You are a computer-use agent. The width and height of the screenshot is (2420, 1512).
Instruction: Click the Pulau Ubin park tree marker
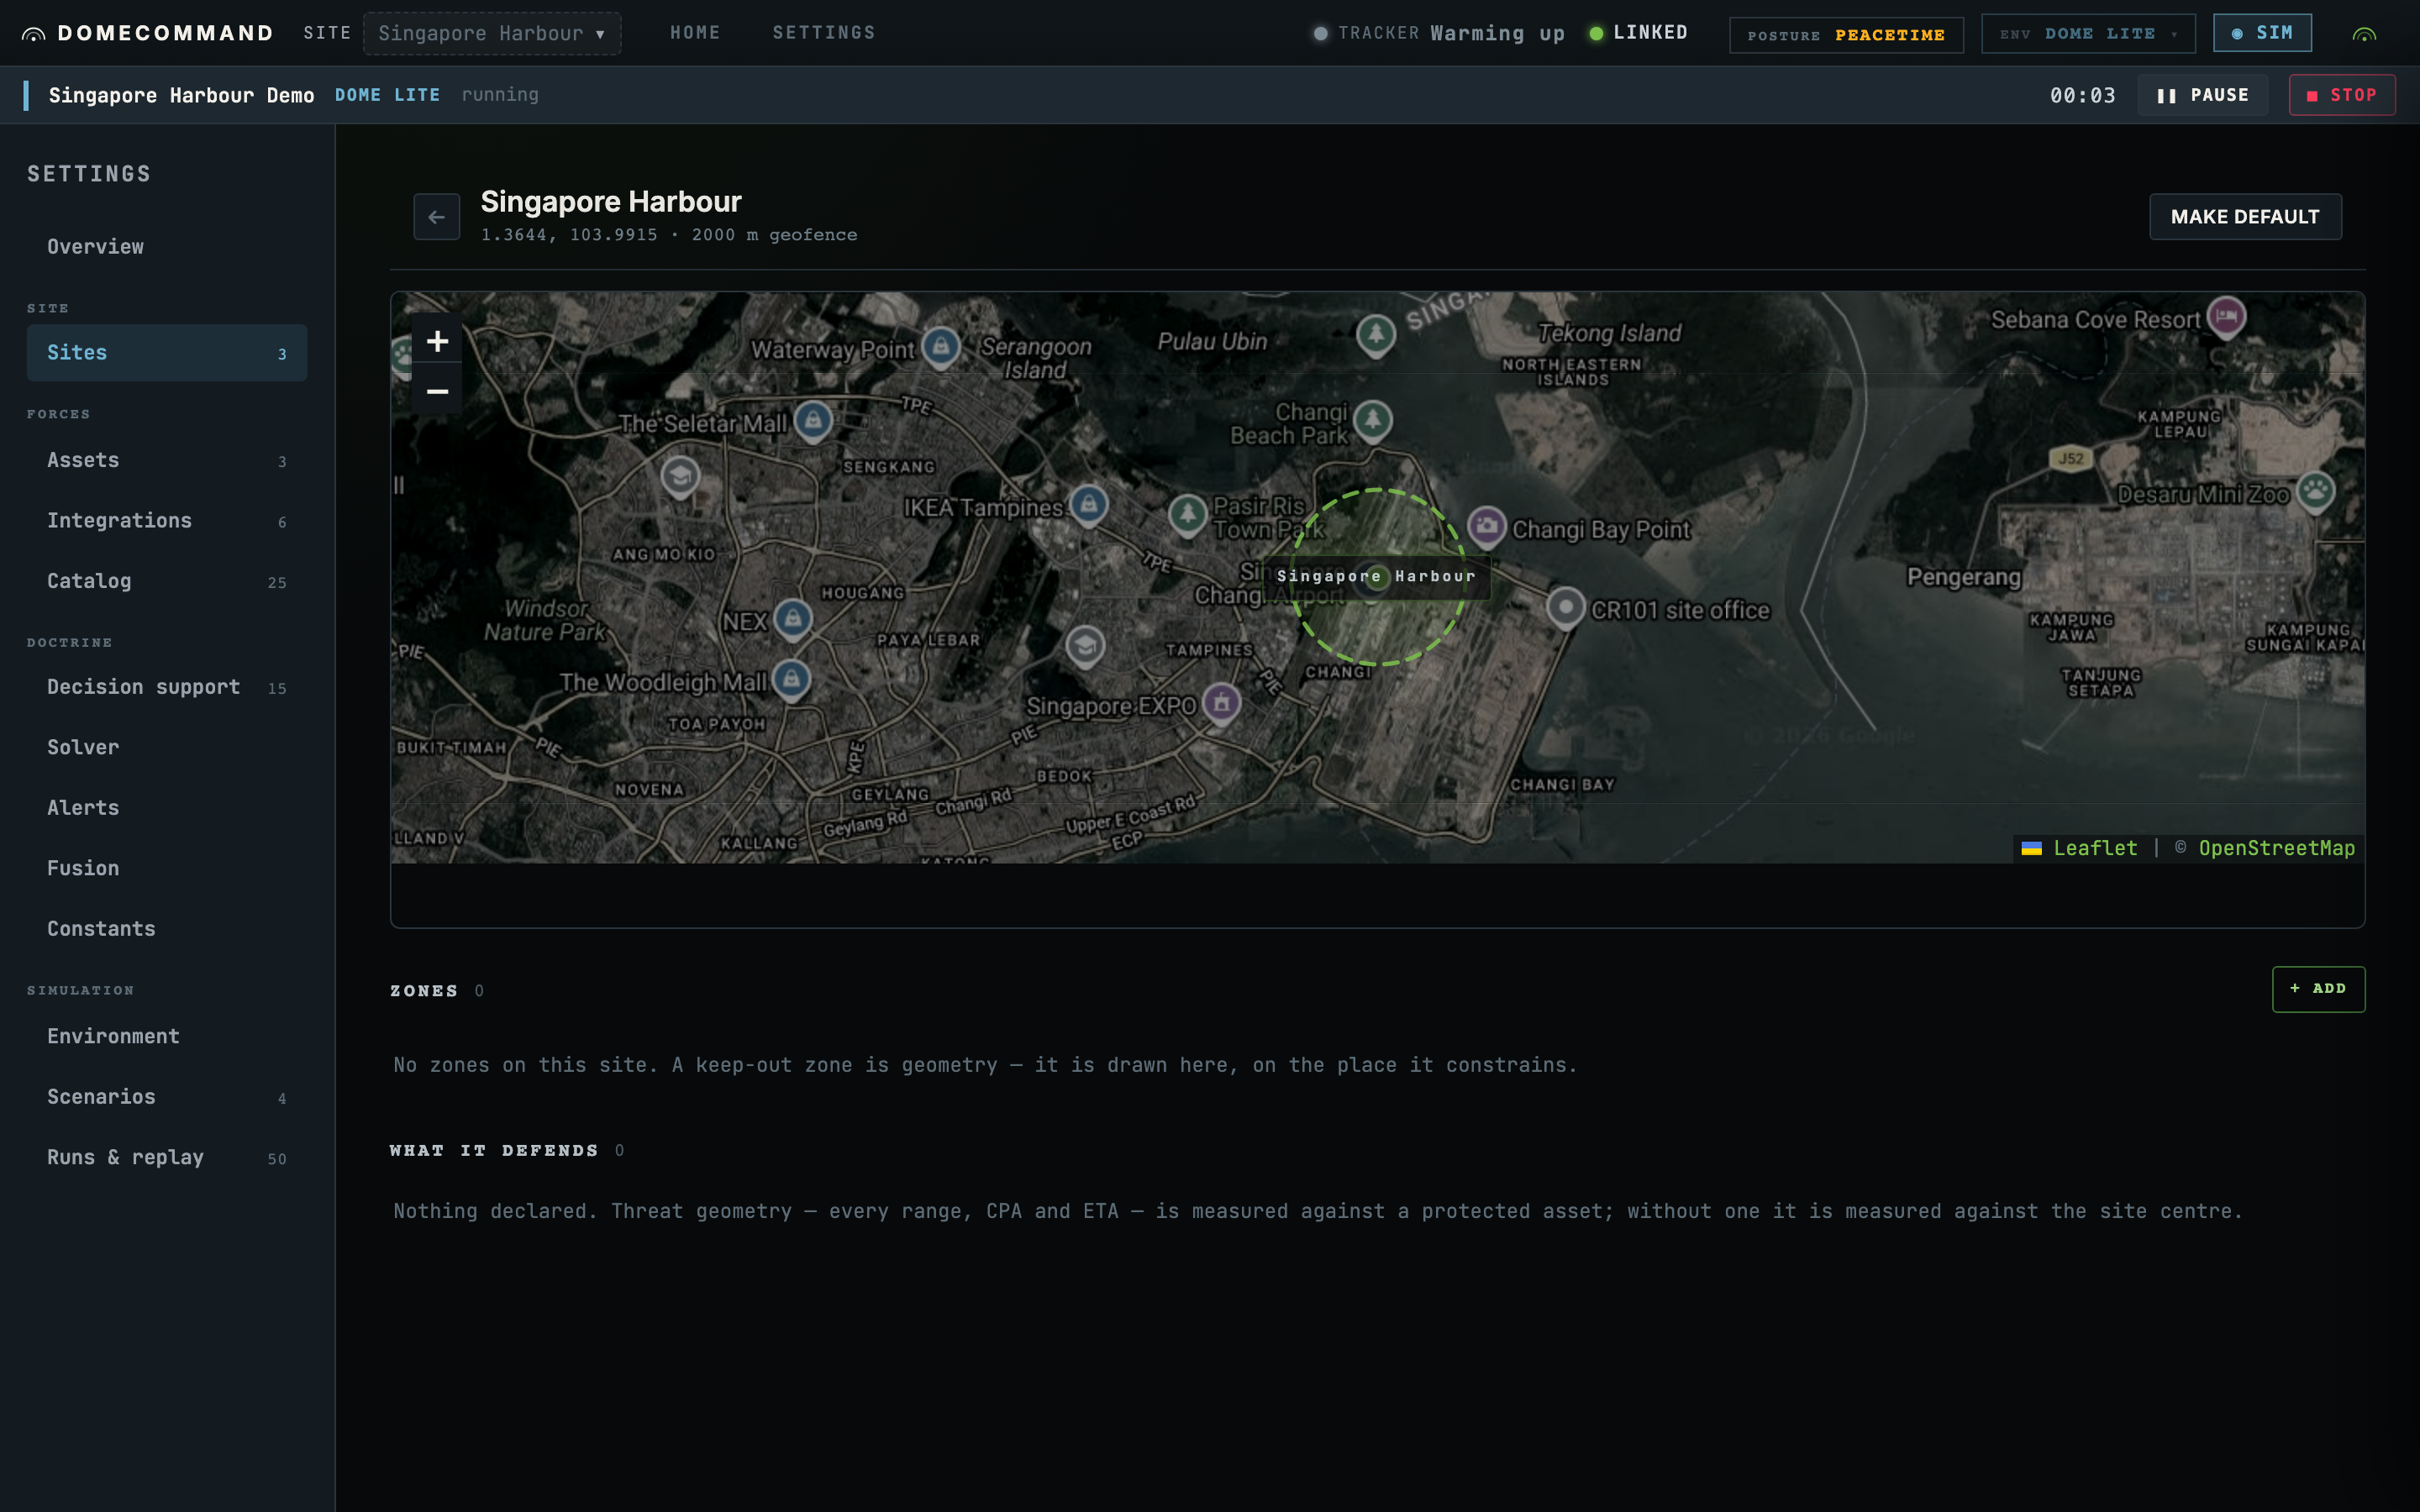[x=1376, y=335]
